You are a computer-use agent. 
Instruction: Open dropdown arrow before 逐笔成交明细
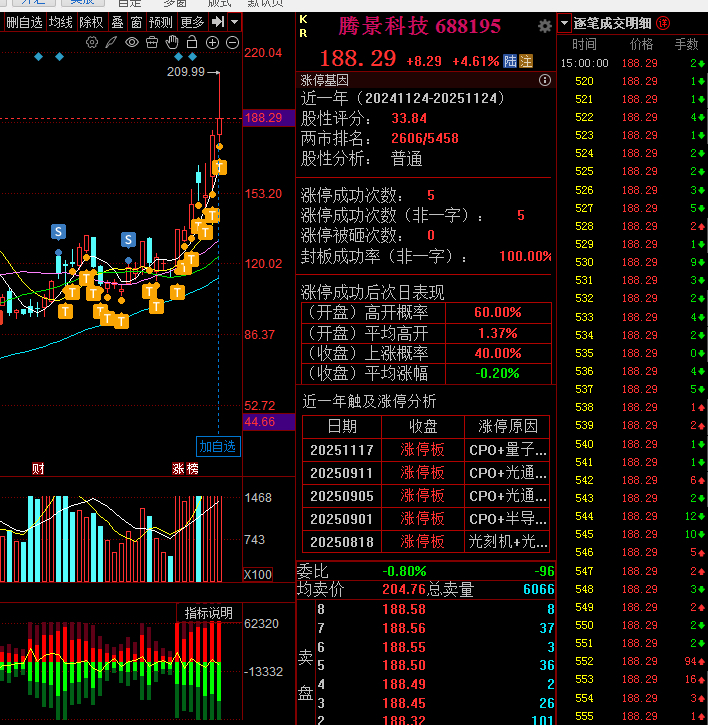564,23
